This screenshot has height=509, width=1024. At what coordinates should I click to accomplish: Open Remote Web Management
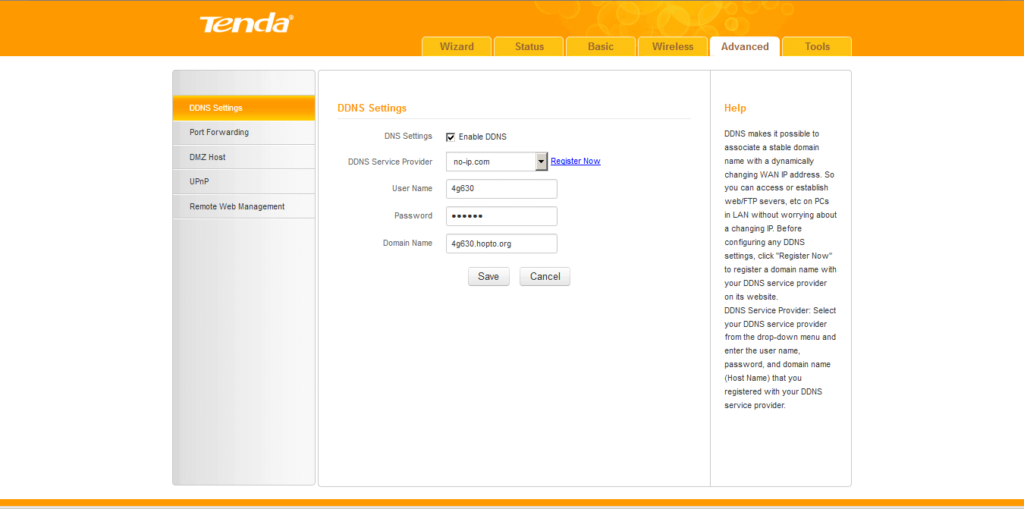point(244,207)
